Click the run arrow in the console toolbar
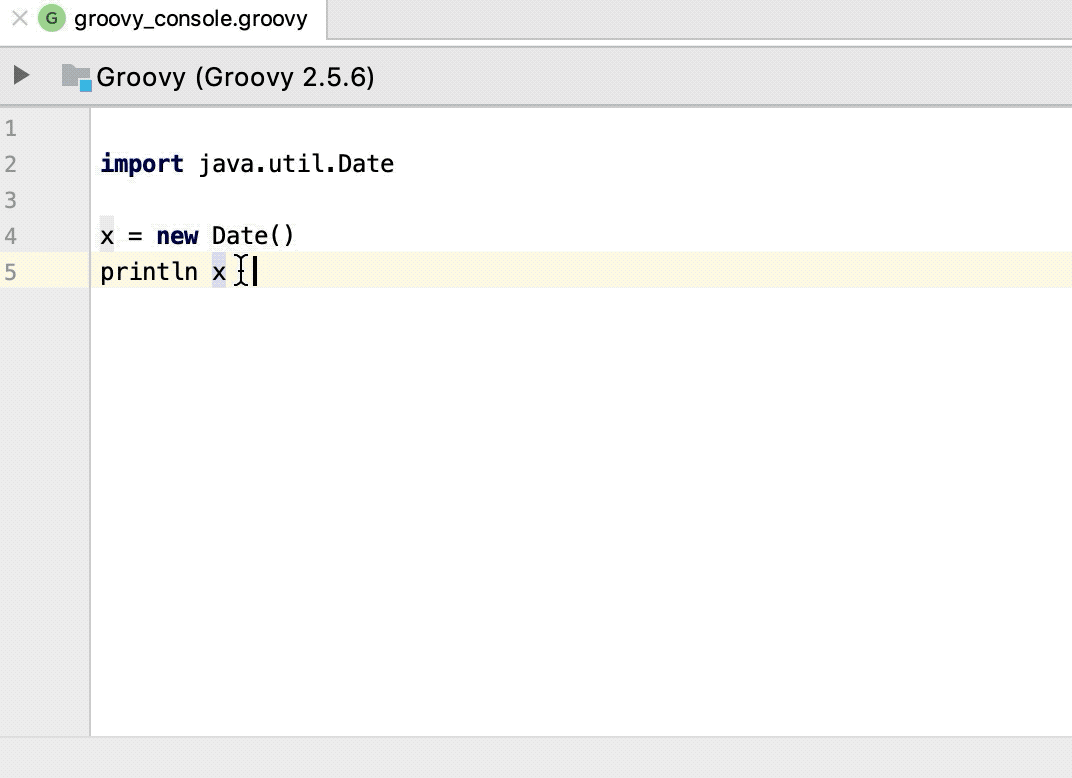 20,75
